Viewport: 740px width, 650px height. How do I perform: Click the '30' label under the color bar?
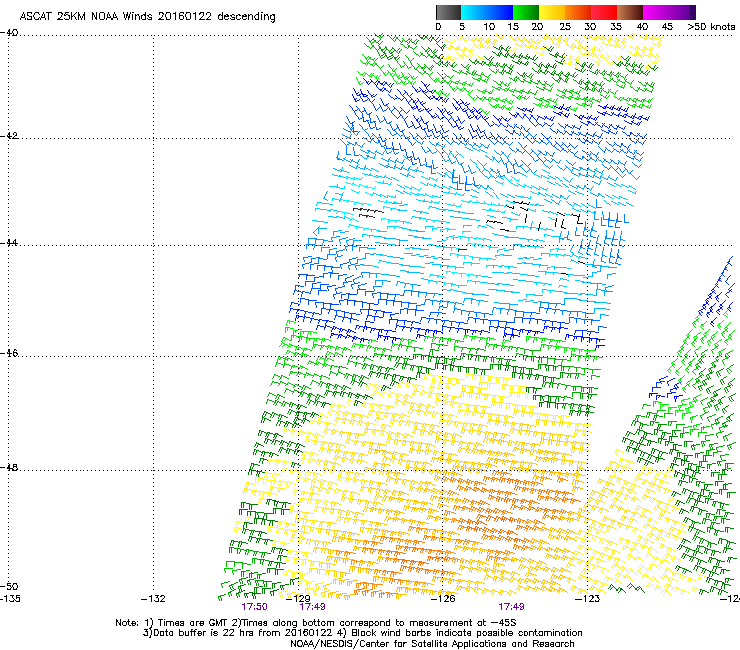coord(590,27)
